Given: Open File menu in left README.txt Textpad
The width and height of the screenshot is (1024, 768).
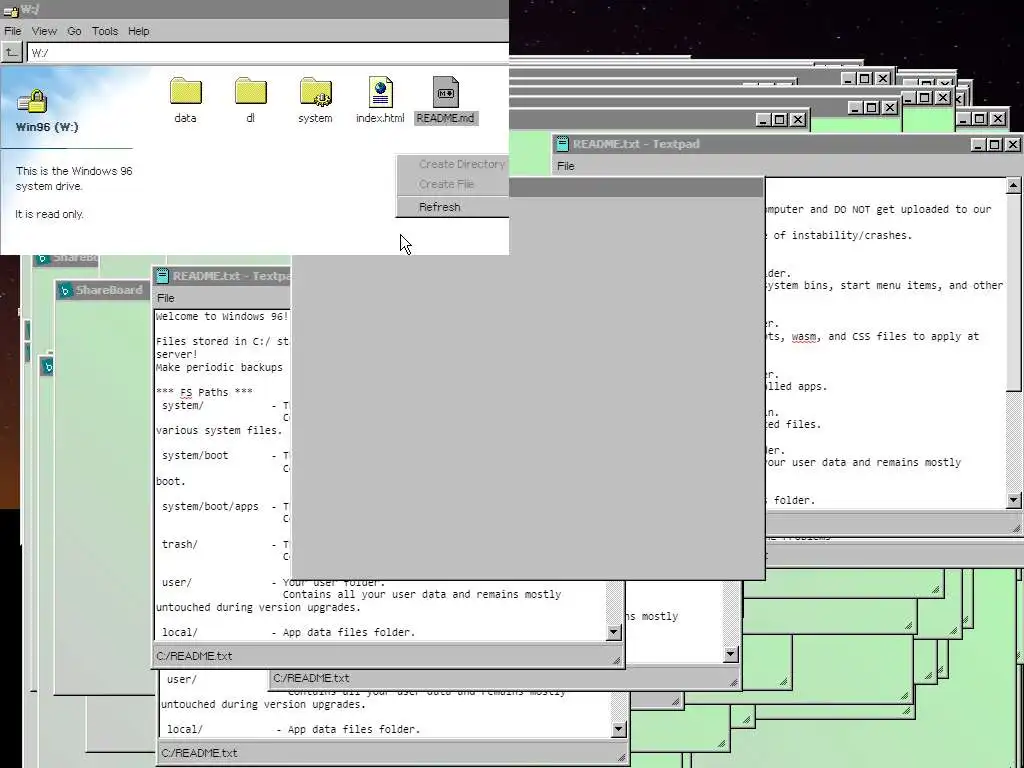Looking at the screenshot, I should [166, 298].
